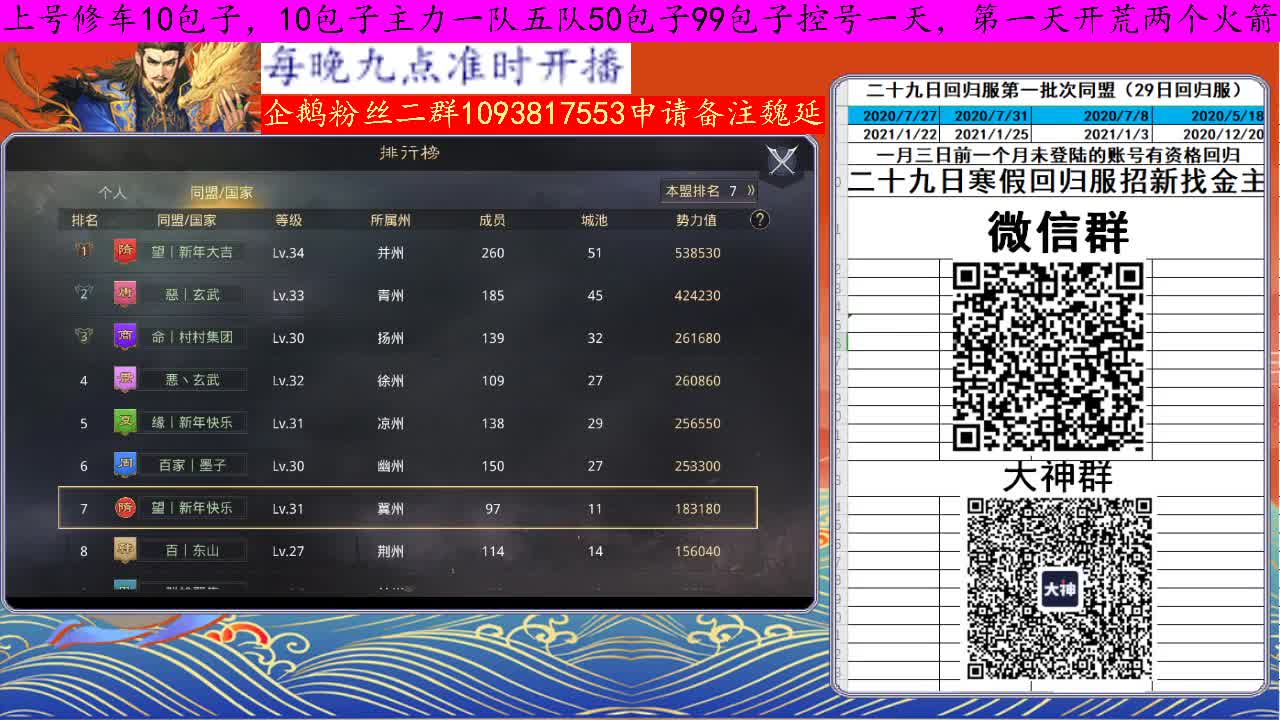
Task: Click power value 538530
Action: [697, 253]
